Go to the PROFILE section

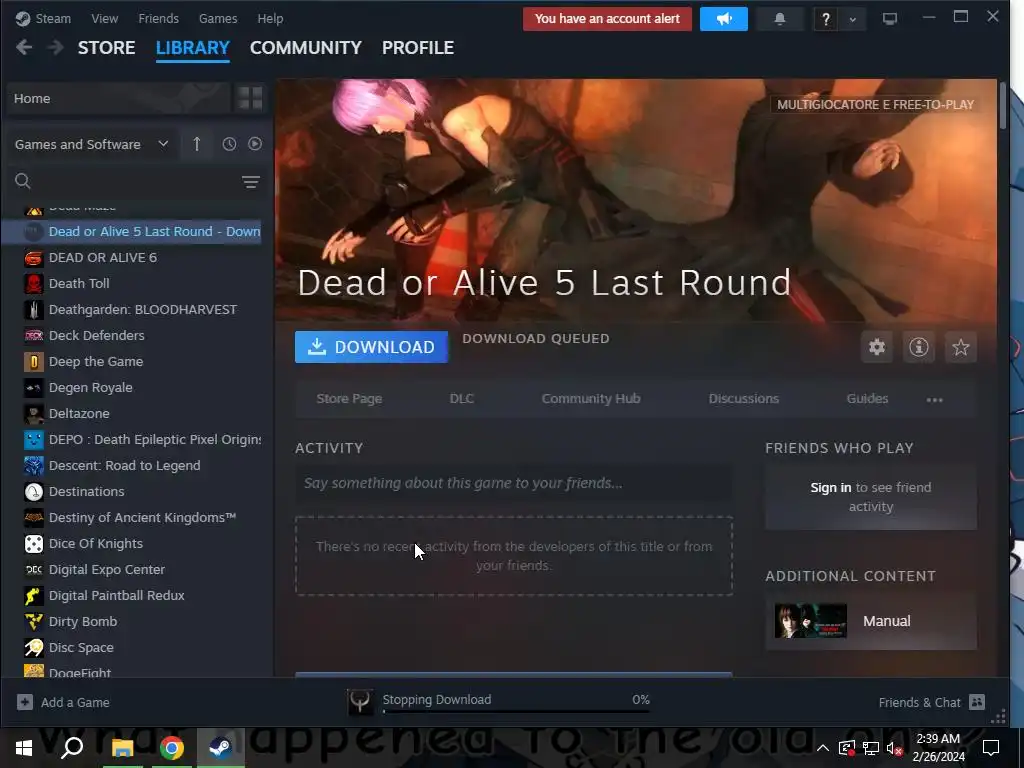point(418,48)
